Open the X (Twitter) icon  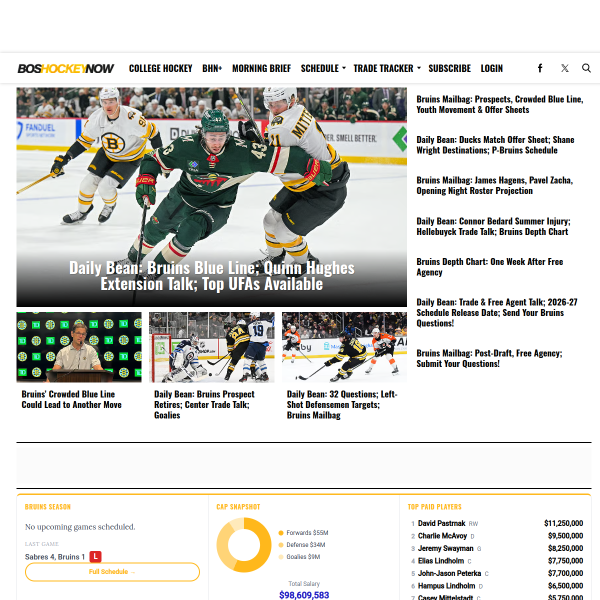point(564,68)
